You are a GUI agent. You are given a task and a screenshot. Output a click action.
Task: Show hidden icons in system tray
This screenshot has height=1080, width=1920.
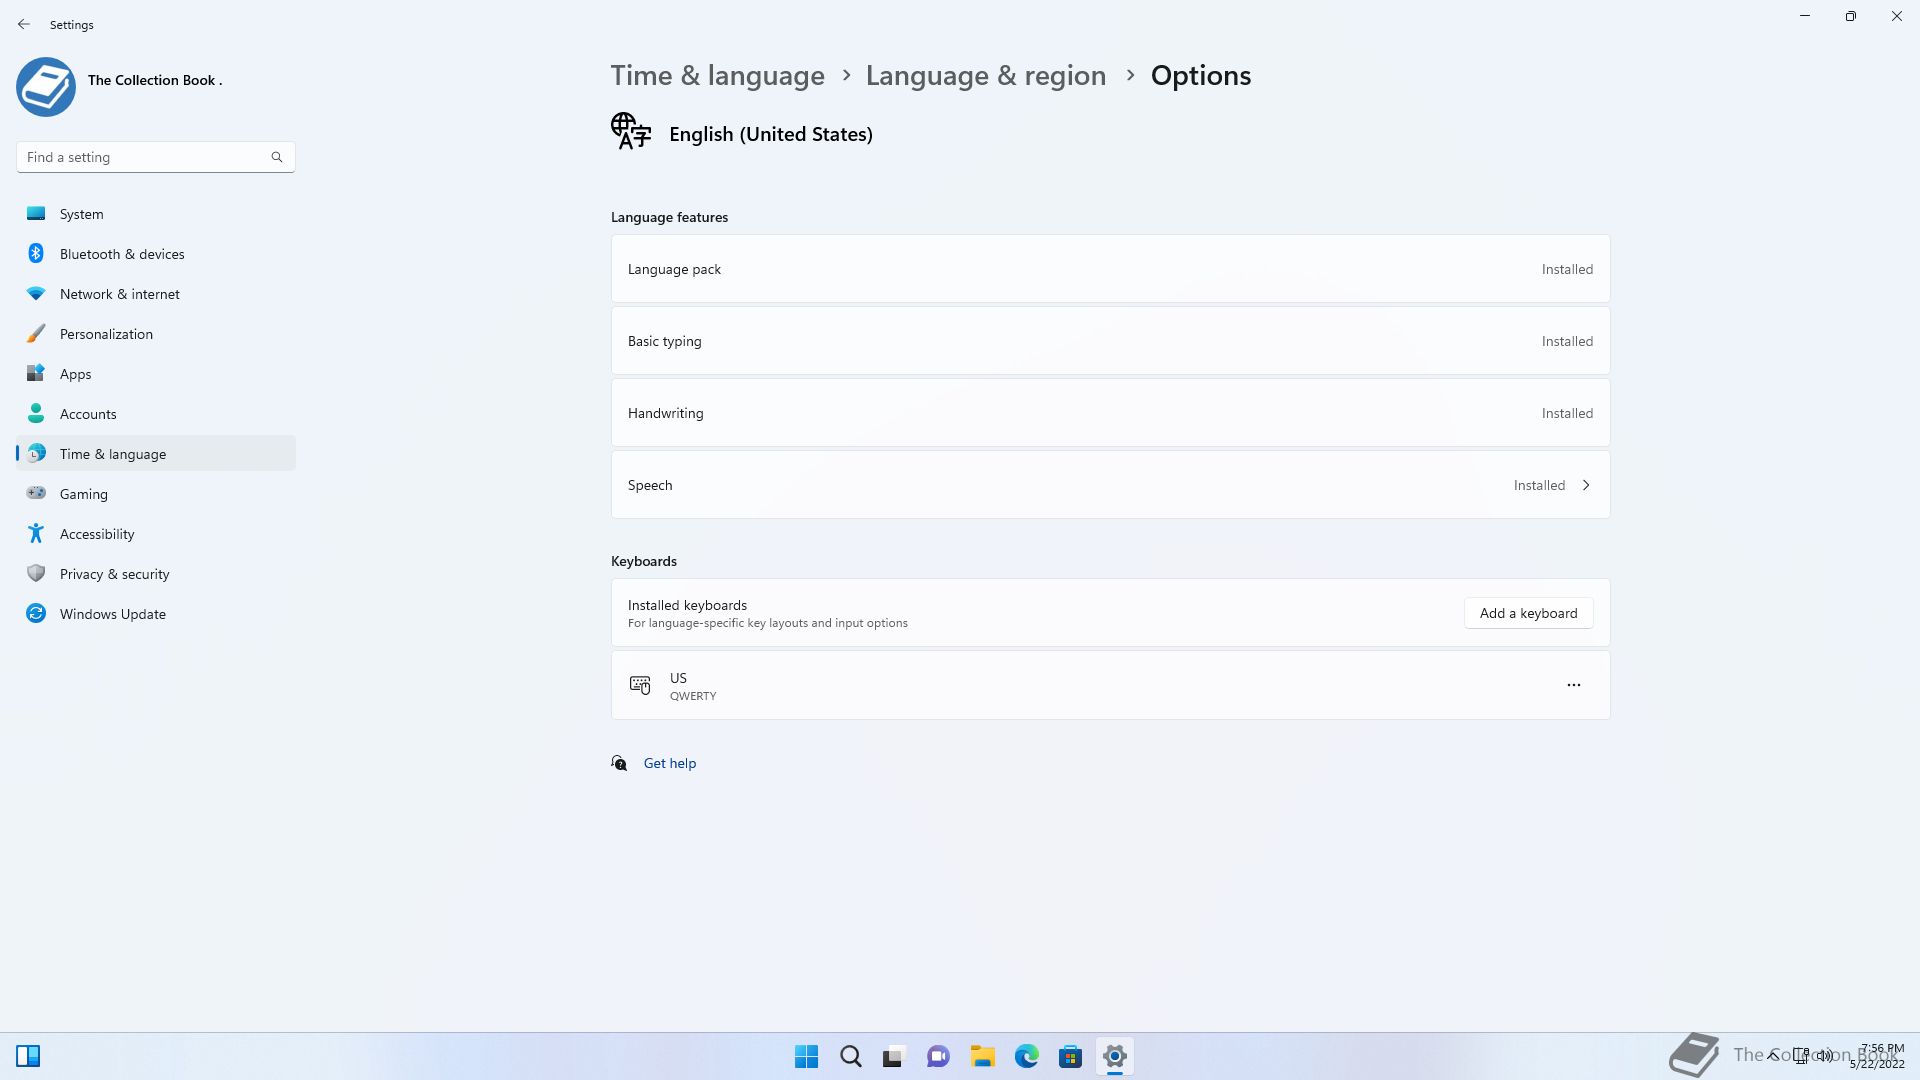coord(1772,1055)
